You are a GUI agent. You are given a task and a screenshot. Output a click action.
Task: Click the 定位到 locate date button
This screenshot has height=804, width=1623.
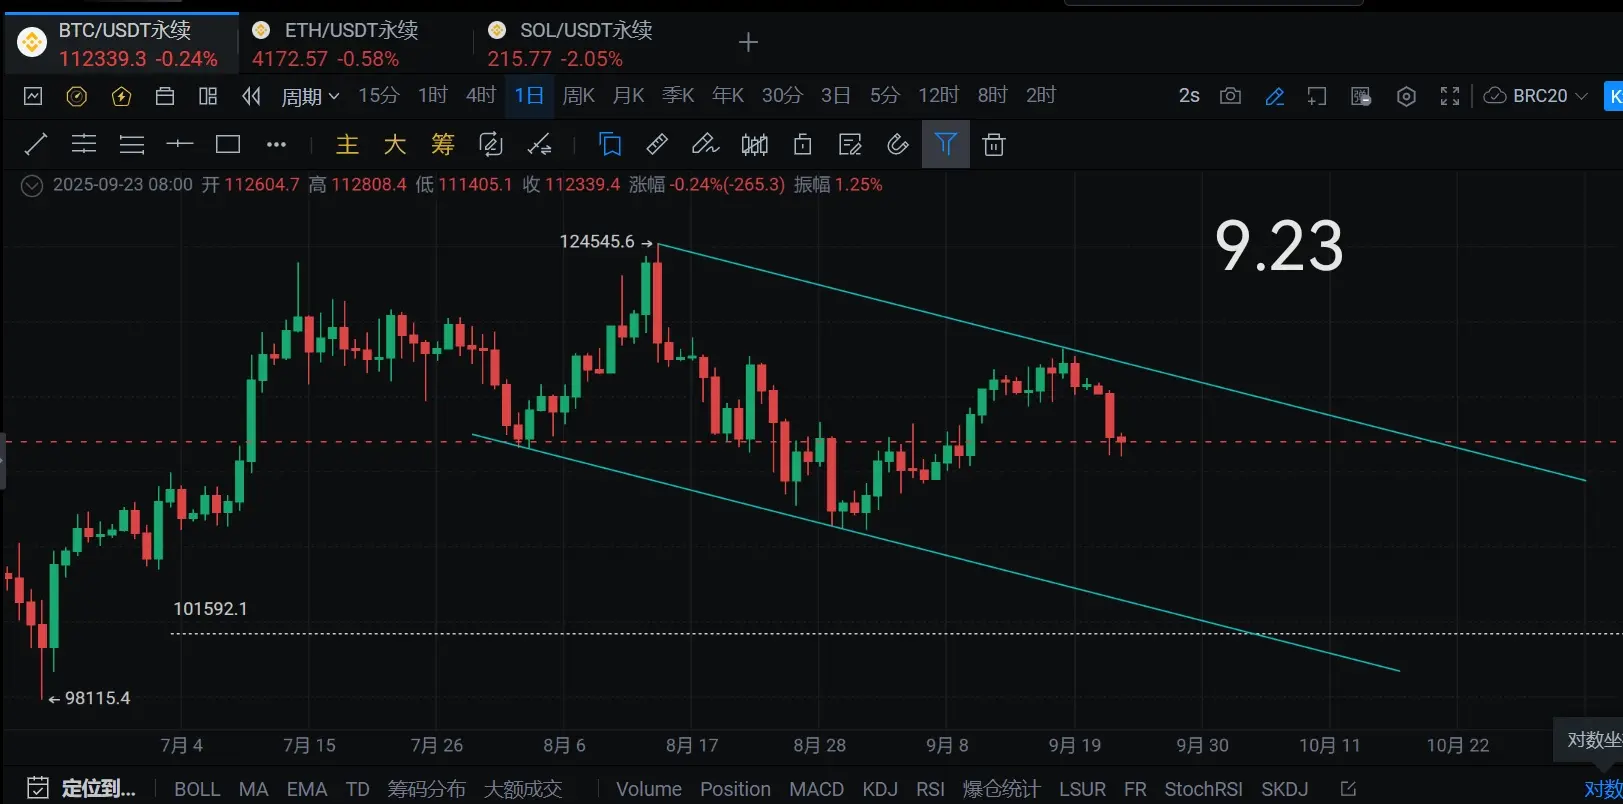click(x=99, y=788)
